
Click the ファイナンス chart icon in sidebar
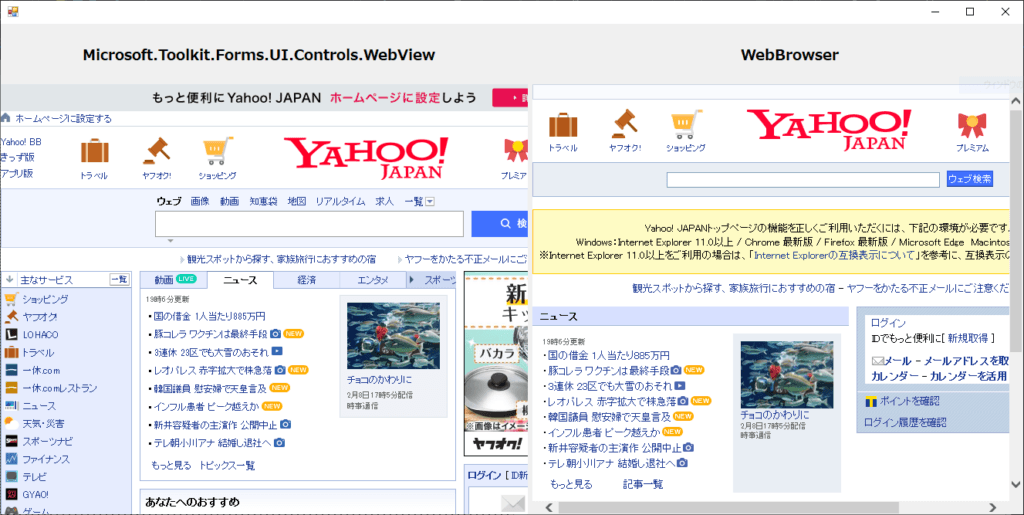click(x=11, y=459)
